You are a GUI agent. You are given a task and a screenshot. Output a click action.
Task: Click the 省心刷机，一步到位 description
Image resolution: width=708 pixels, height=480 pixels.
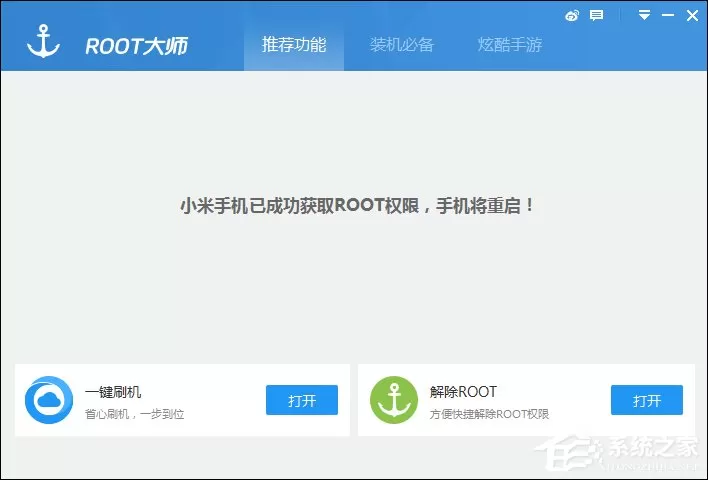[135, 414]
